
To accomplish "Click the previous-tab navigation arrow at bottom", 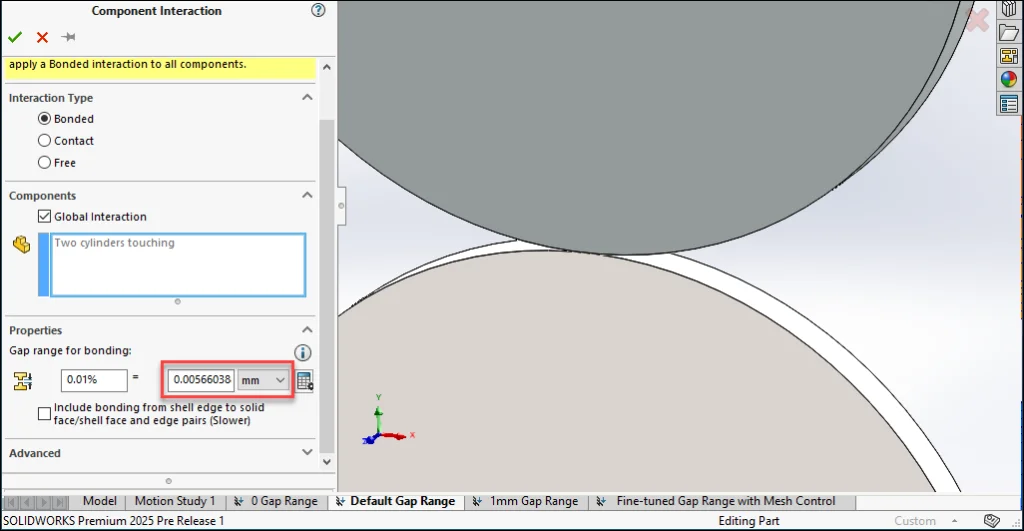I will click(x=27, y=502).
